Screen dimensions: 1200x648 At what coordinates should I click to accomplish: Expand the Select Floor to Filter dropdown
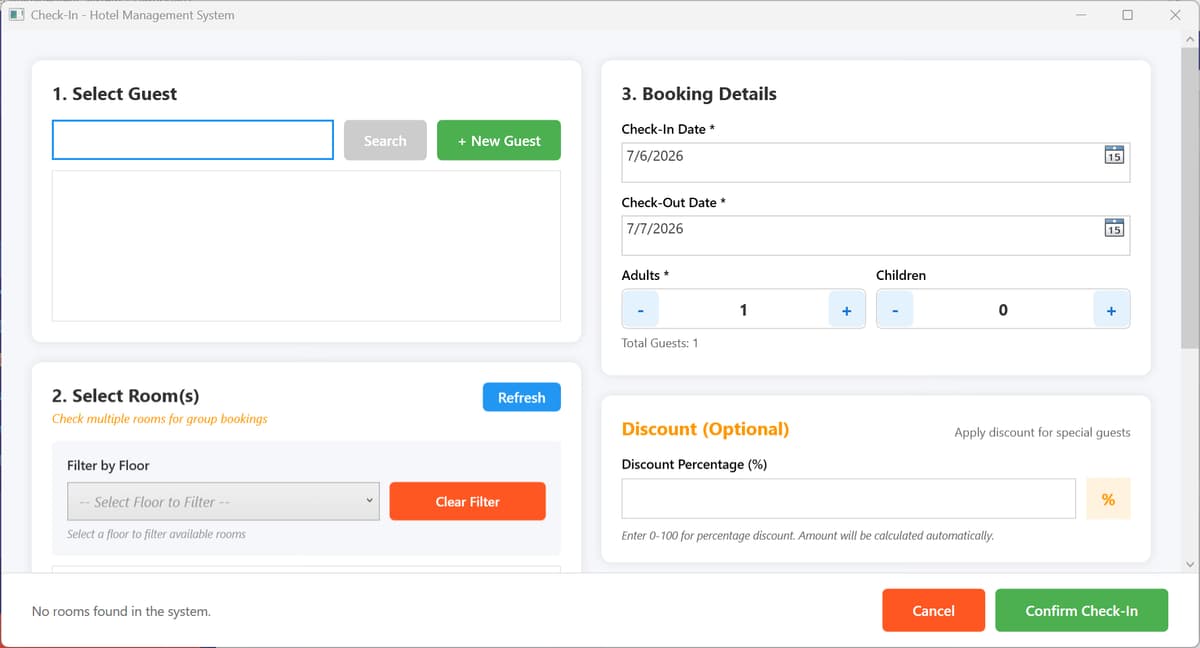click(223, 501)
